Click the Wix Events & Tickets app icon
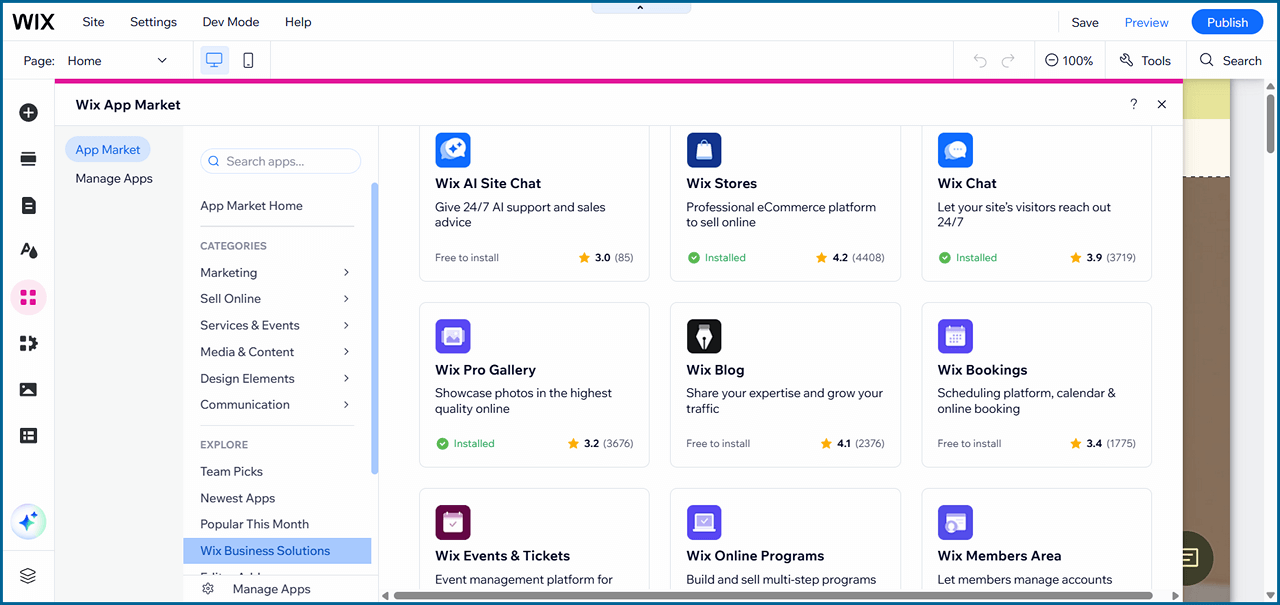The width and height of the screenshot is (1280, 605). click(453, 522)
